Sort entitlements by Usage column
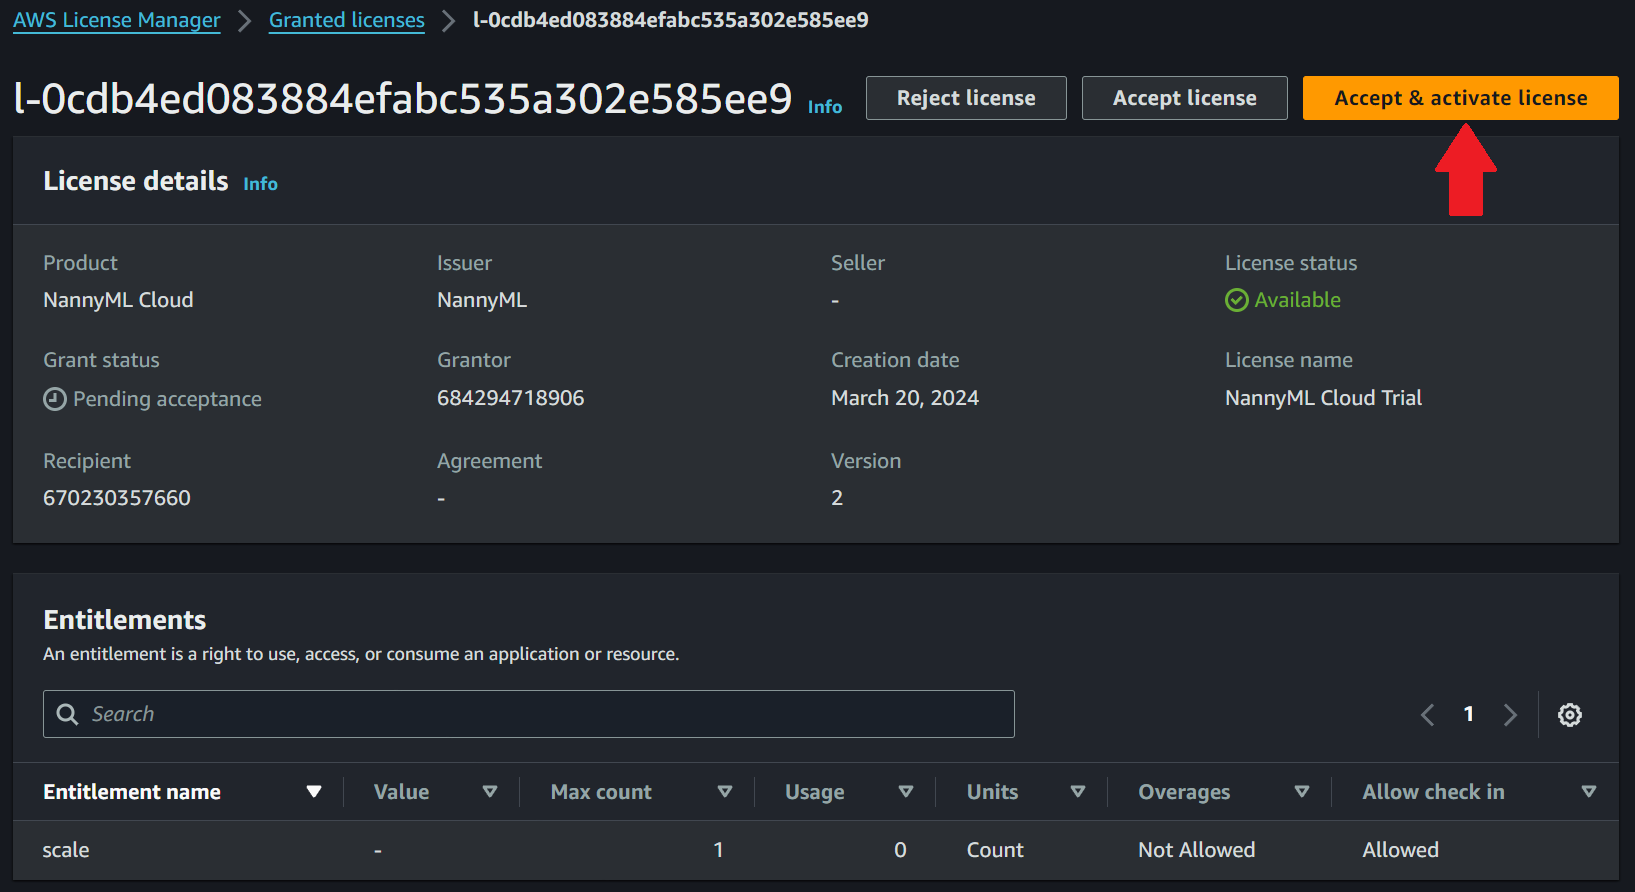 pos(906,792)
